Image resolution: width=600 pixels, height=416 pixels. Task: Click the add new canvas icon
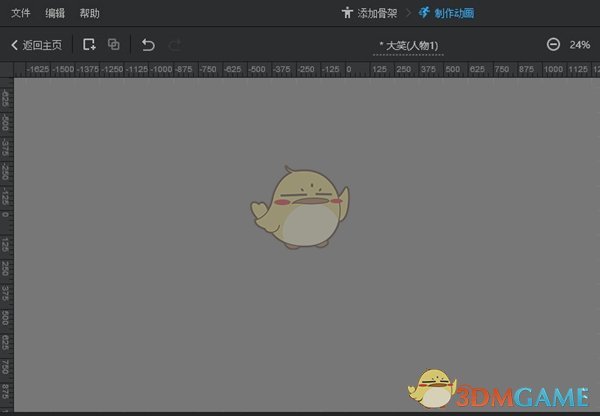coord(89,44)
